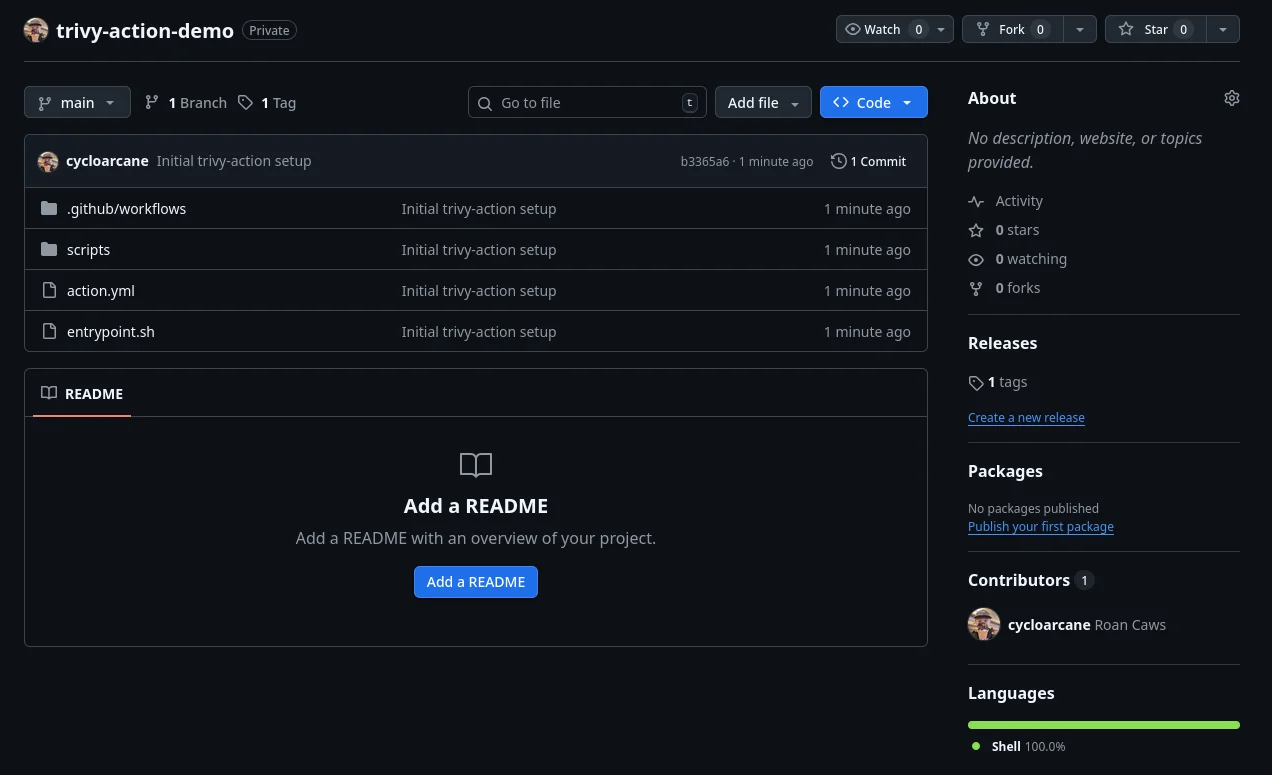Star the repository
The width and height of the screenshot is (1272, 775).
[x=1156, y=29]
